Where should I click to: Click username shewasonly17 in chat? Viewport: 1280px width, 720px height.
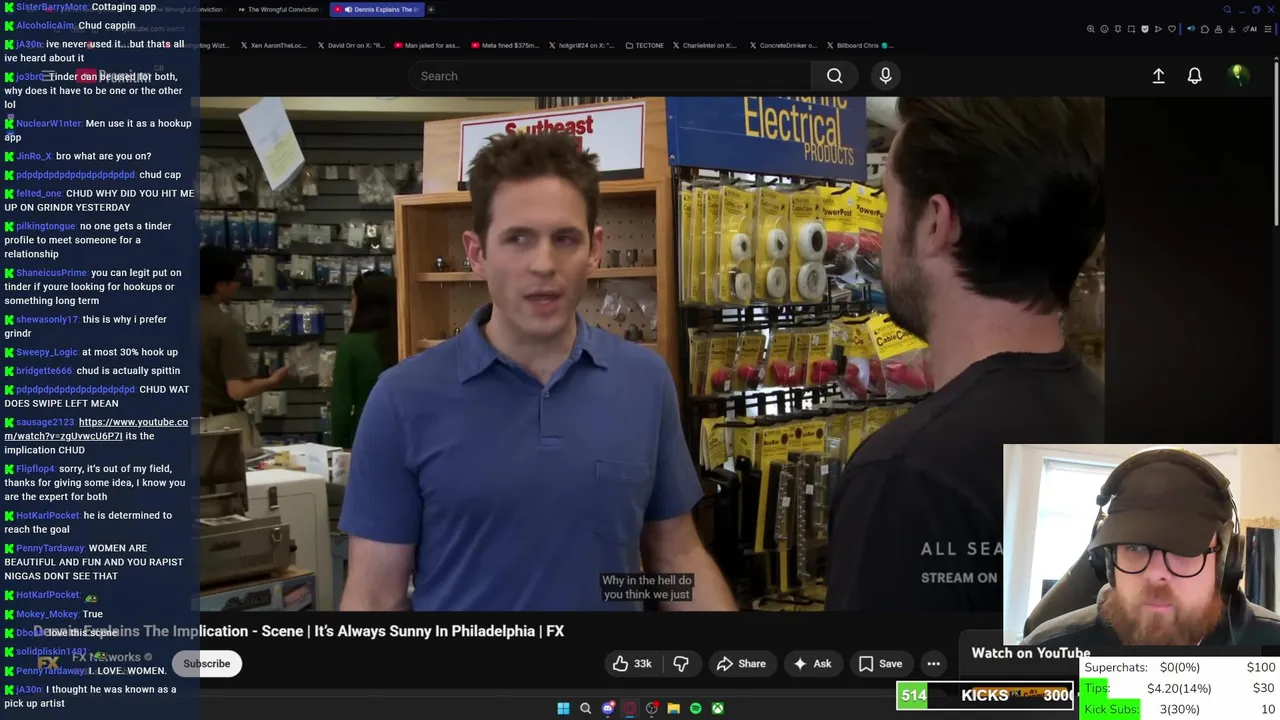pyautogui.click(x=47, y=319)
